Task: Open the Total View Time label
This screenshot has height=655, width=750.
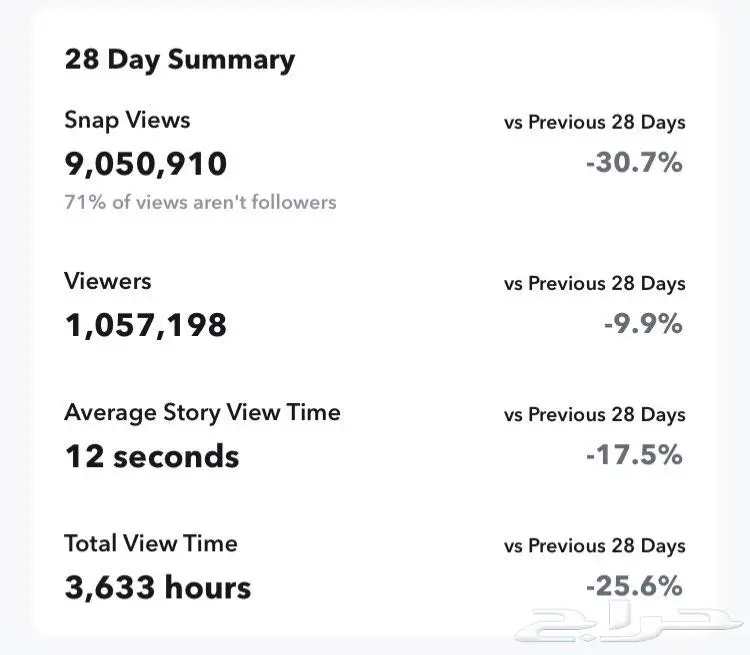Action: tap(151, 544)
